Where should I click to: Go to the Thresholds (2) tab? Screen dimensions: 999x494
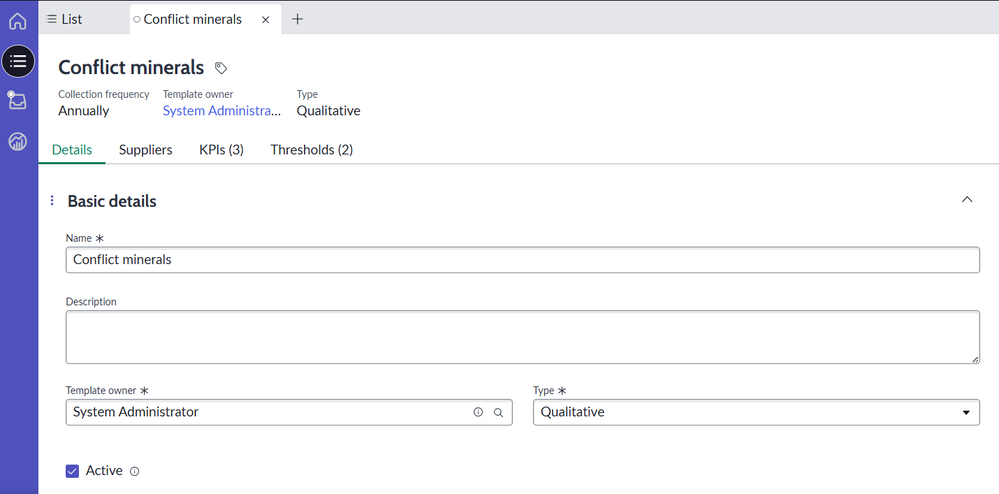click(x=311, y=150)
